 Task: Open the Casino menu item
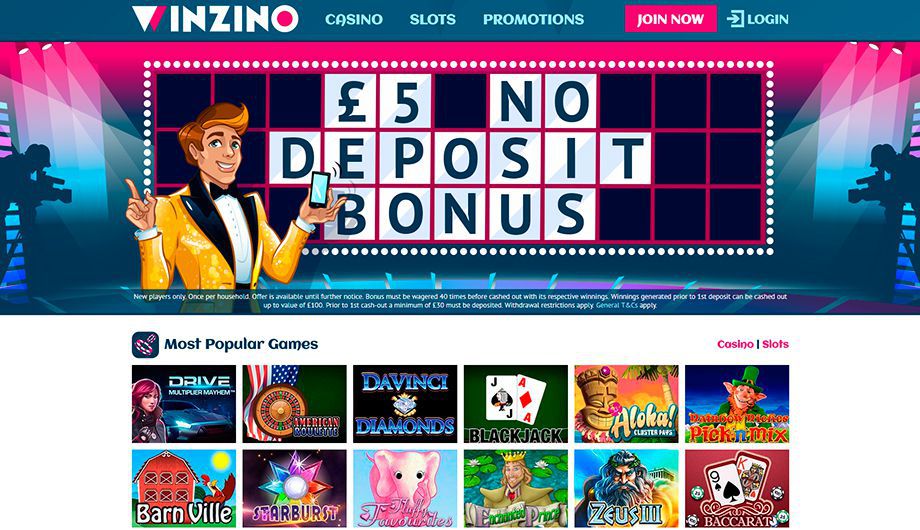click(x=354, y=19)
